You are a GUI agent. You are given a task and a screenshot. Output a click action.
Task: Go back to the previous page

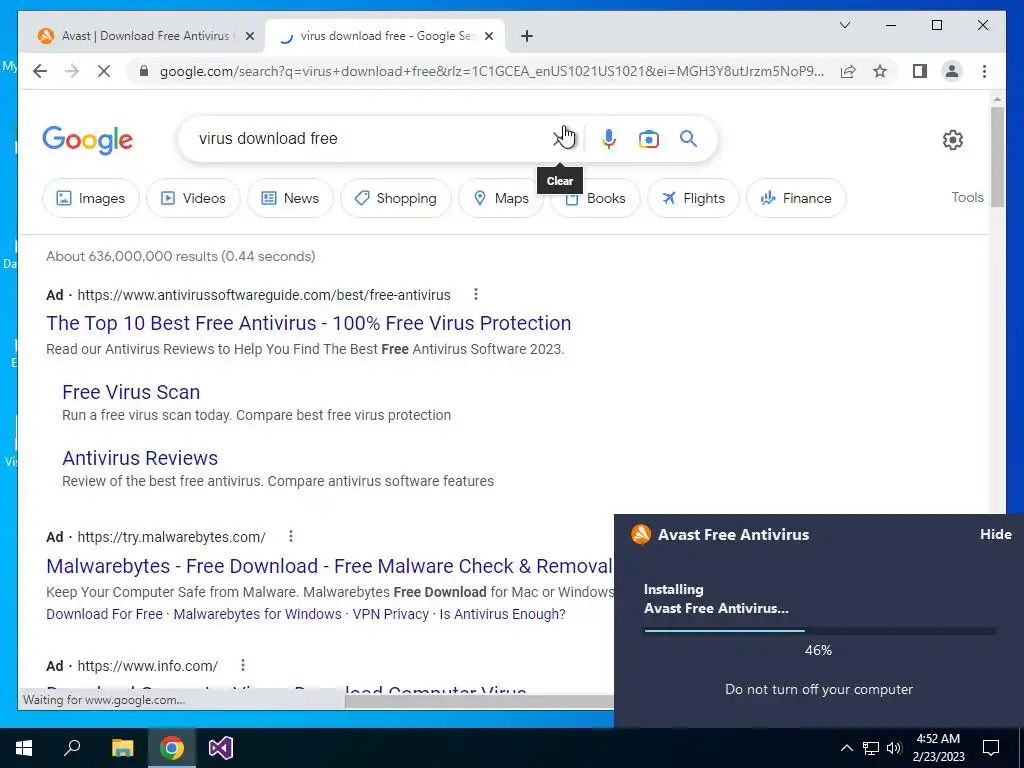(x=40, y=71)
